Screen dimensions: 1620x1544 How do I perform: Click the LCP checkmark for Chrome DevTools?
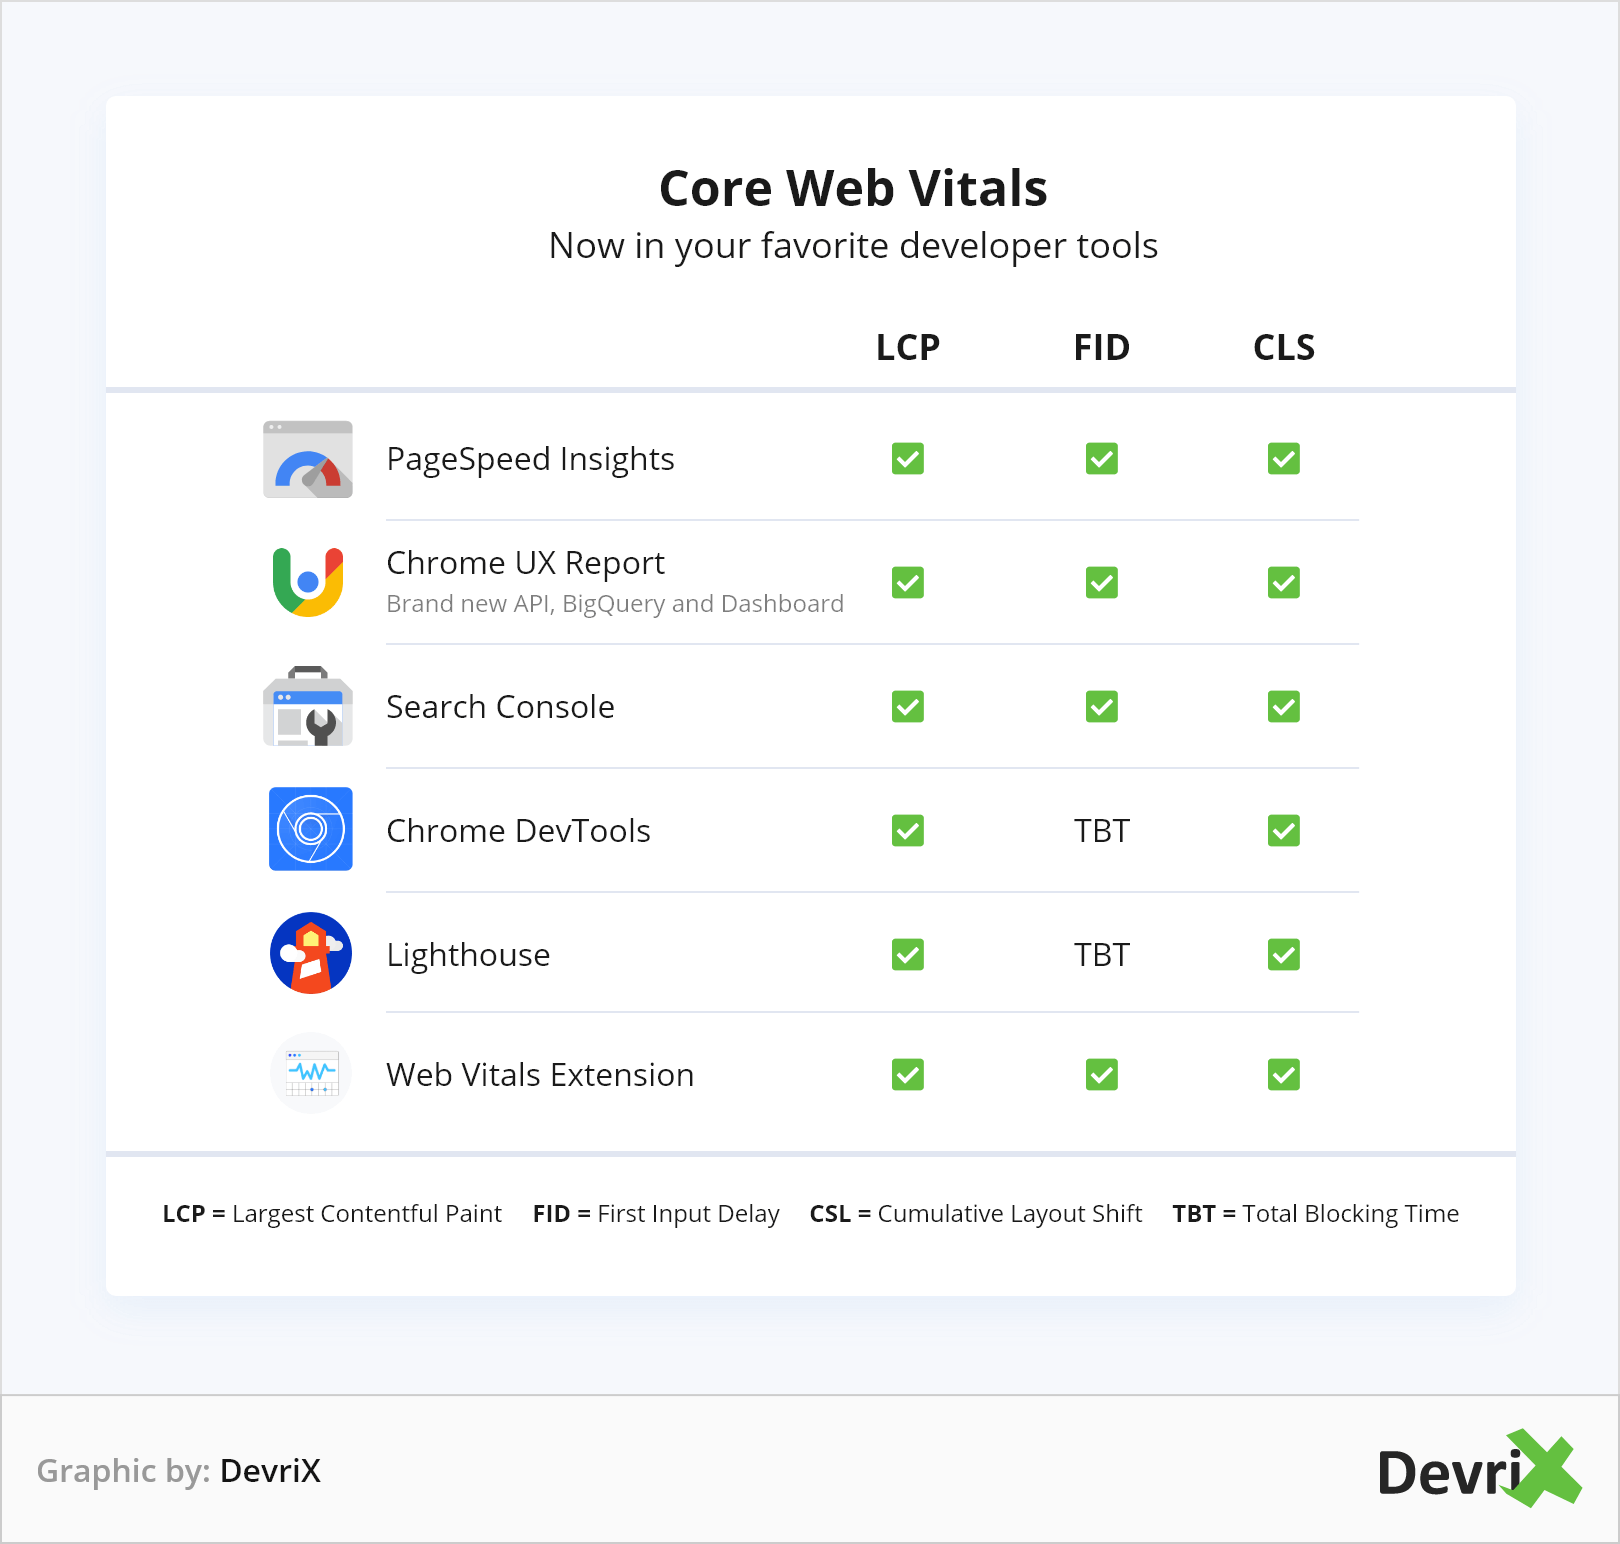click(x=908, y=831)
